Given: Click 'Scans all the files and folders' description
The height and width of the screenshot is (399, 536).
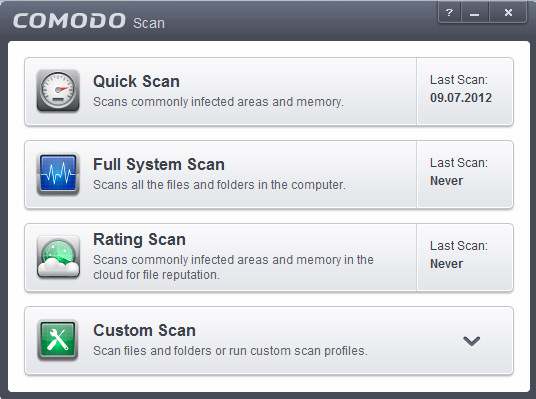Looking at the screenshot, I should pyautogui.click(x=219, y=185).
